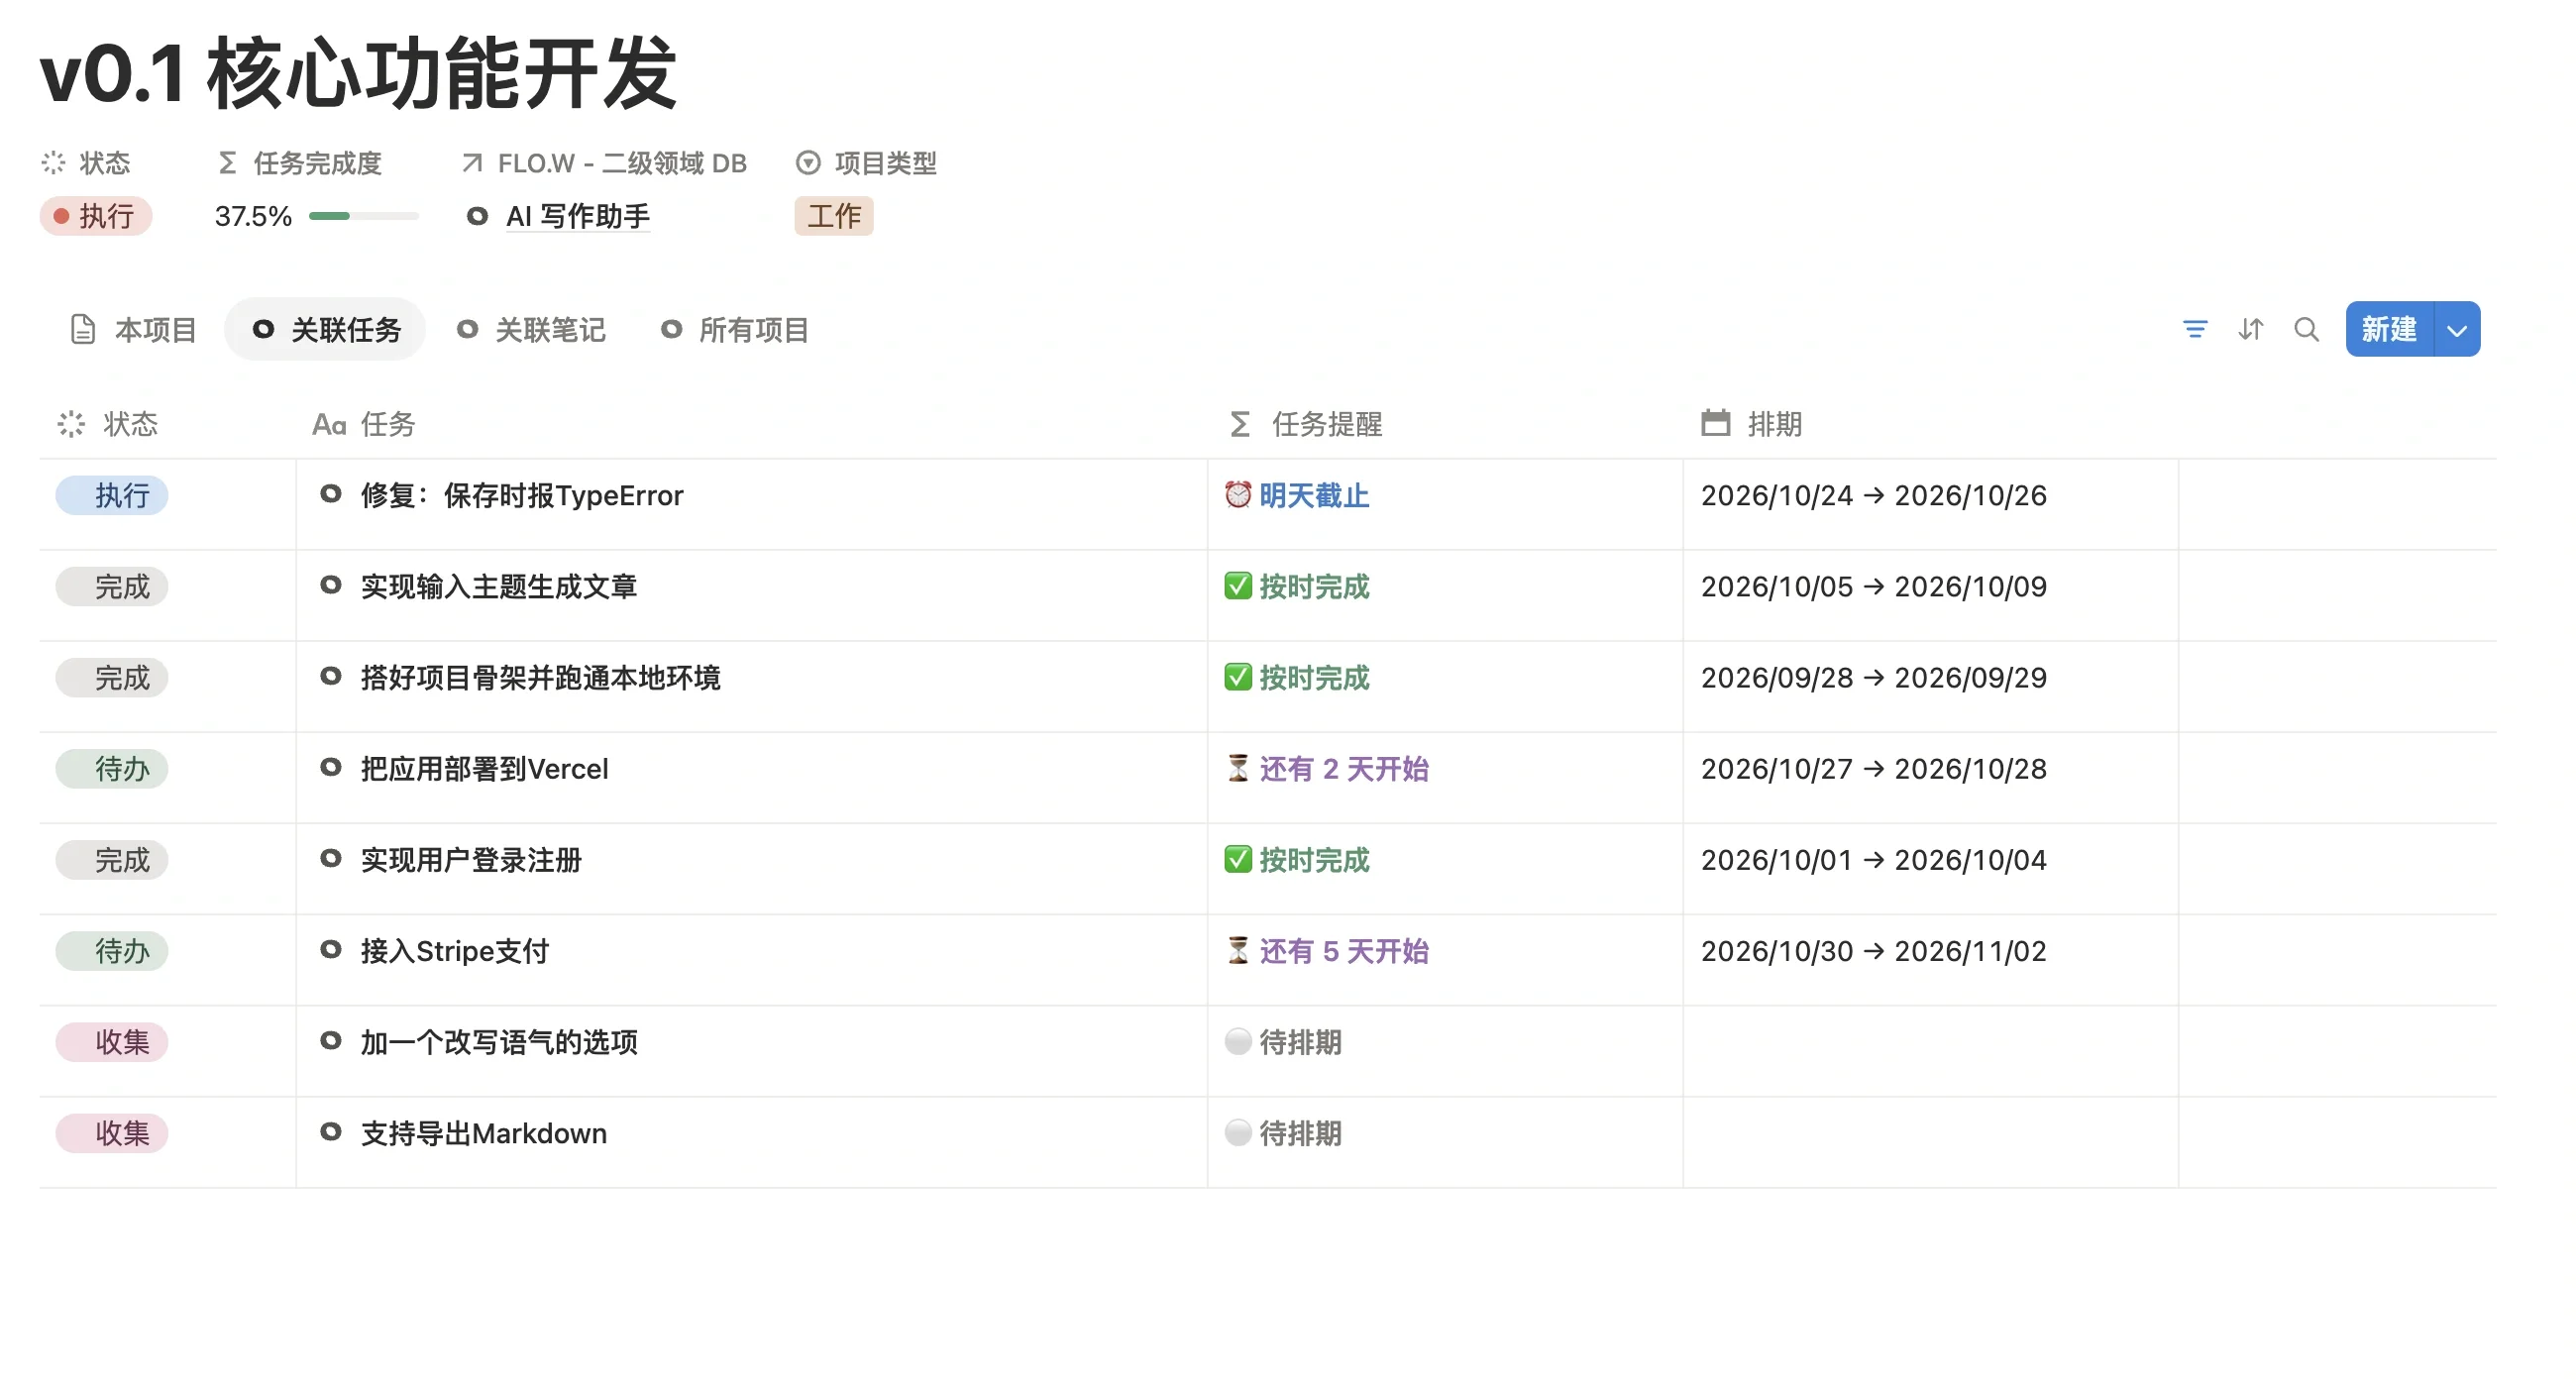Edit dates 2026/10/24 → 2026/10/26
This screenshot has height=1387, width=2576.
click(1874, 495)
